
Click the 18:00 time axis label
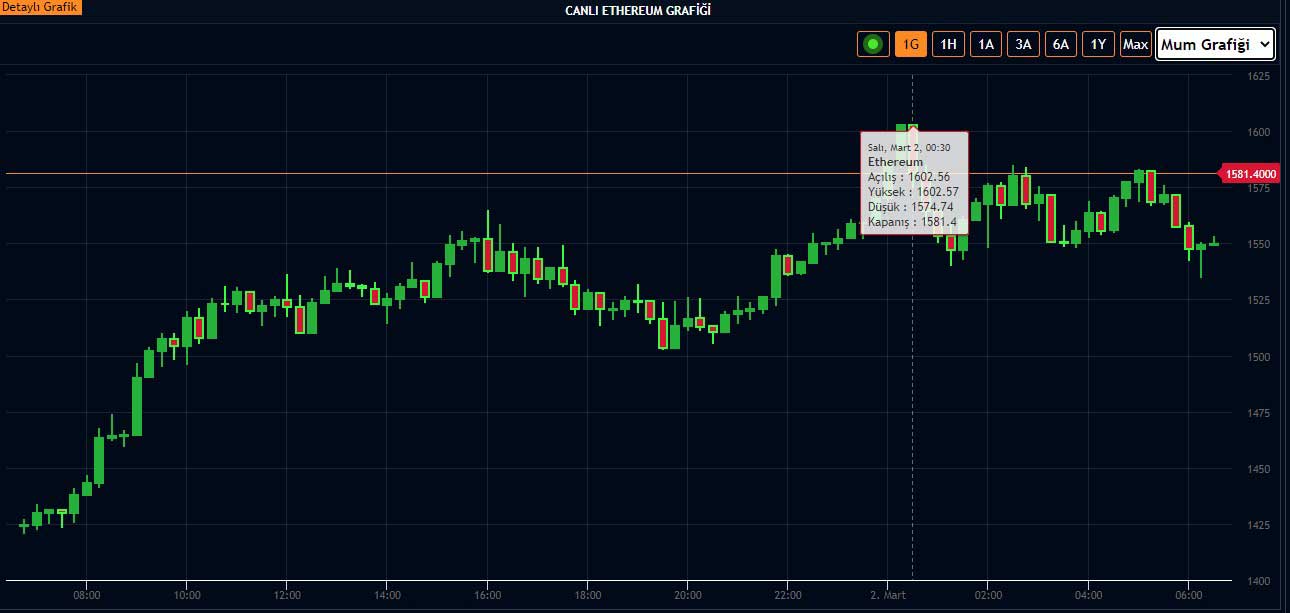pos(588,595)
